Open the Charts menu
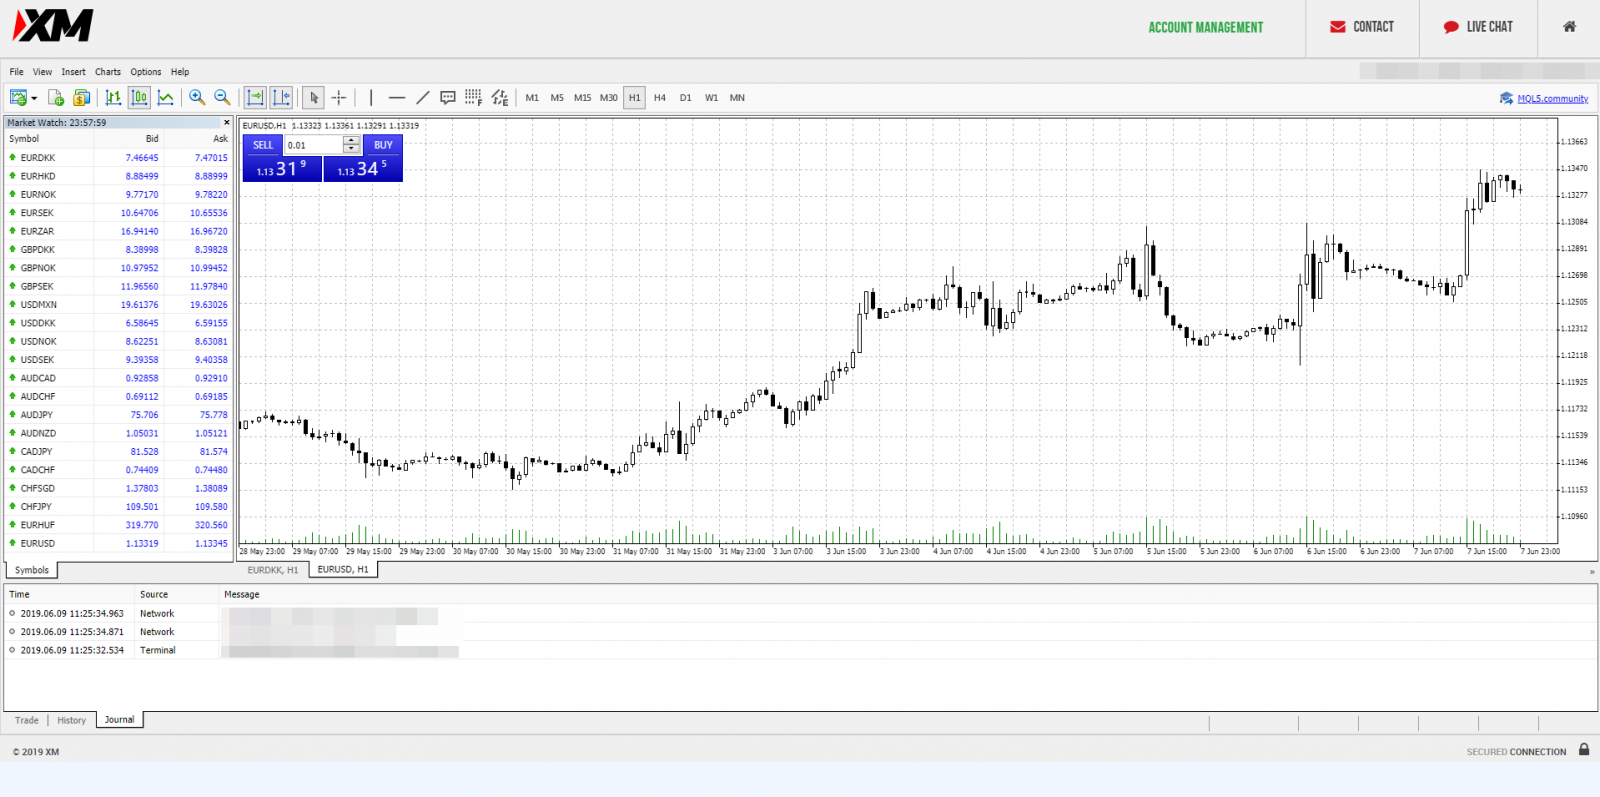Image resolution: width=1600 pixels, height=797 pixels. click(108, 72)
